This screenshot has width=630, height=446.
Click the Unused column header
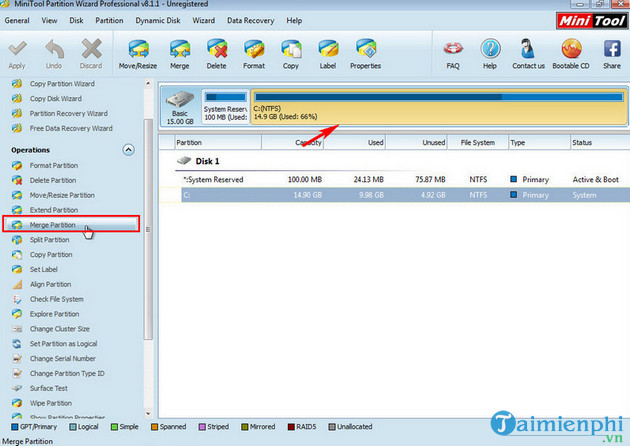tap(417, 143)
